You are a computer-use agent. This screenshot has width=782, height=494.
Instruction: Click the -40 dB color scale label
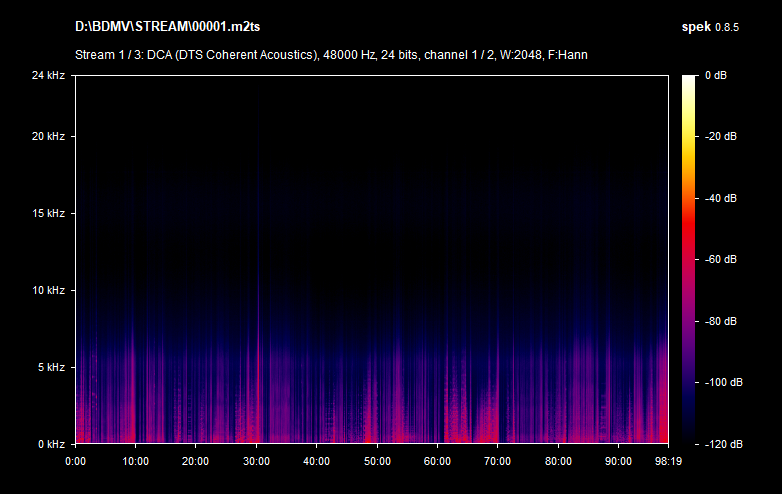[719, 198]
